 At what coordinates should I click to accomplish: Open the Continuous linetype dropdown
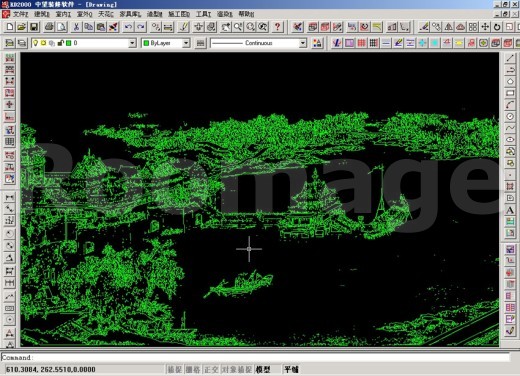[x=258, y=43]
